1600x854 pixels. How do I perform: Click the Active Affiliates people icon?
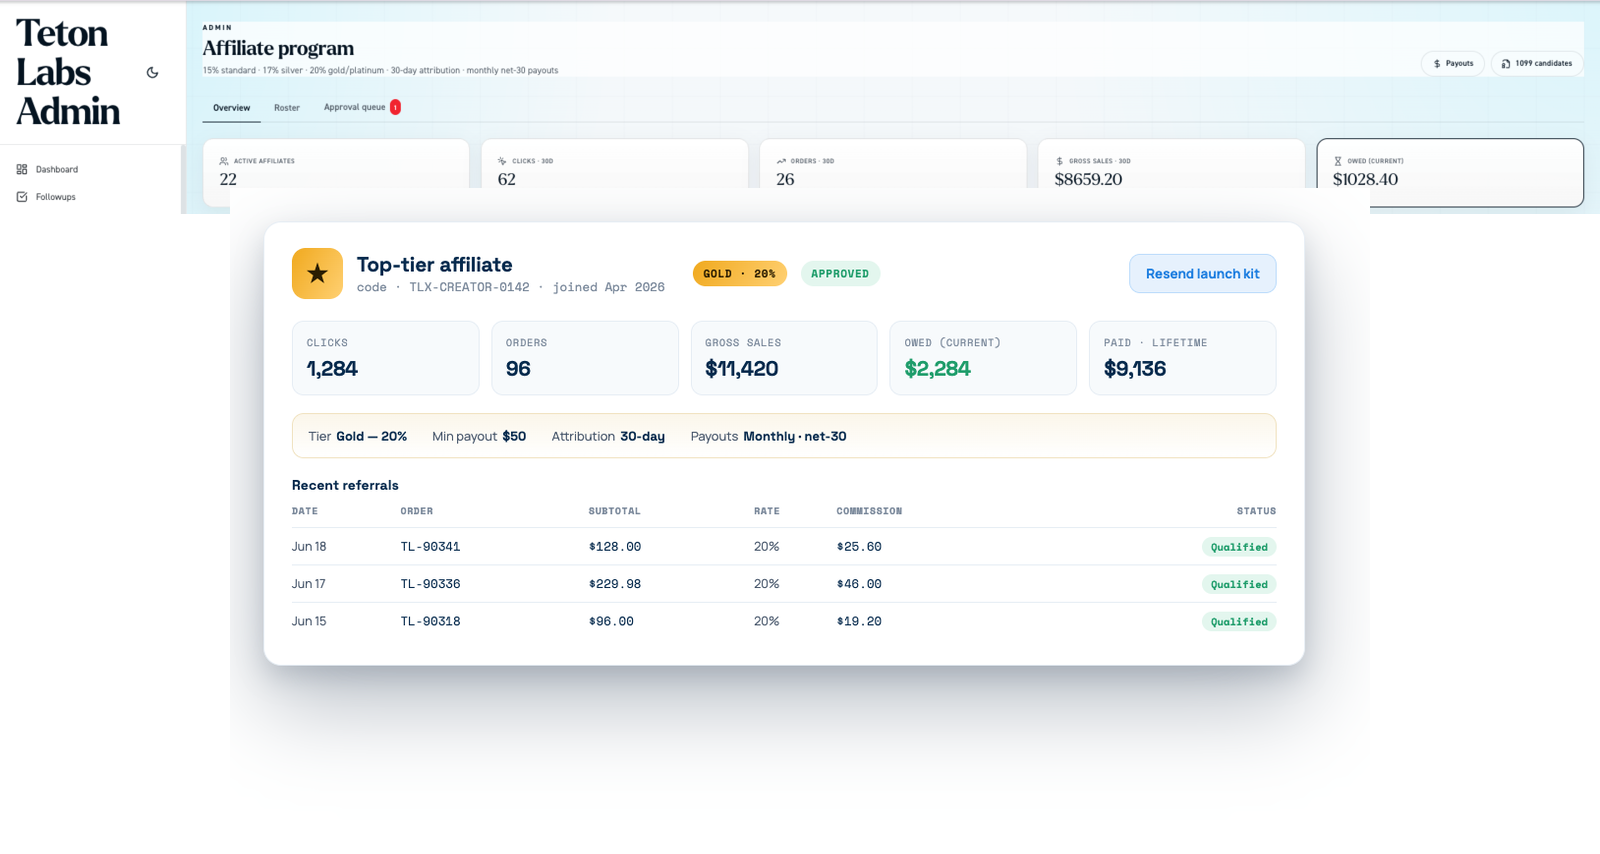click(224, 161)
